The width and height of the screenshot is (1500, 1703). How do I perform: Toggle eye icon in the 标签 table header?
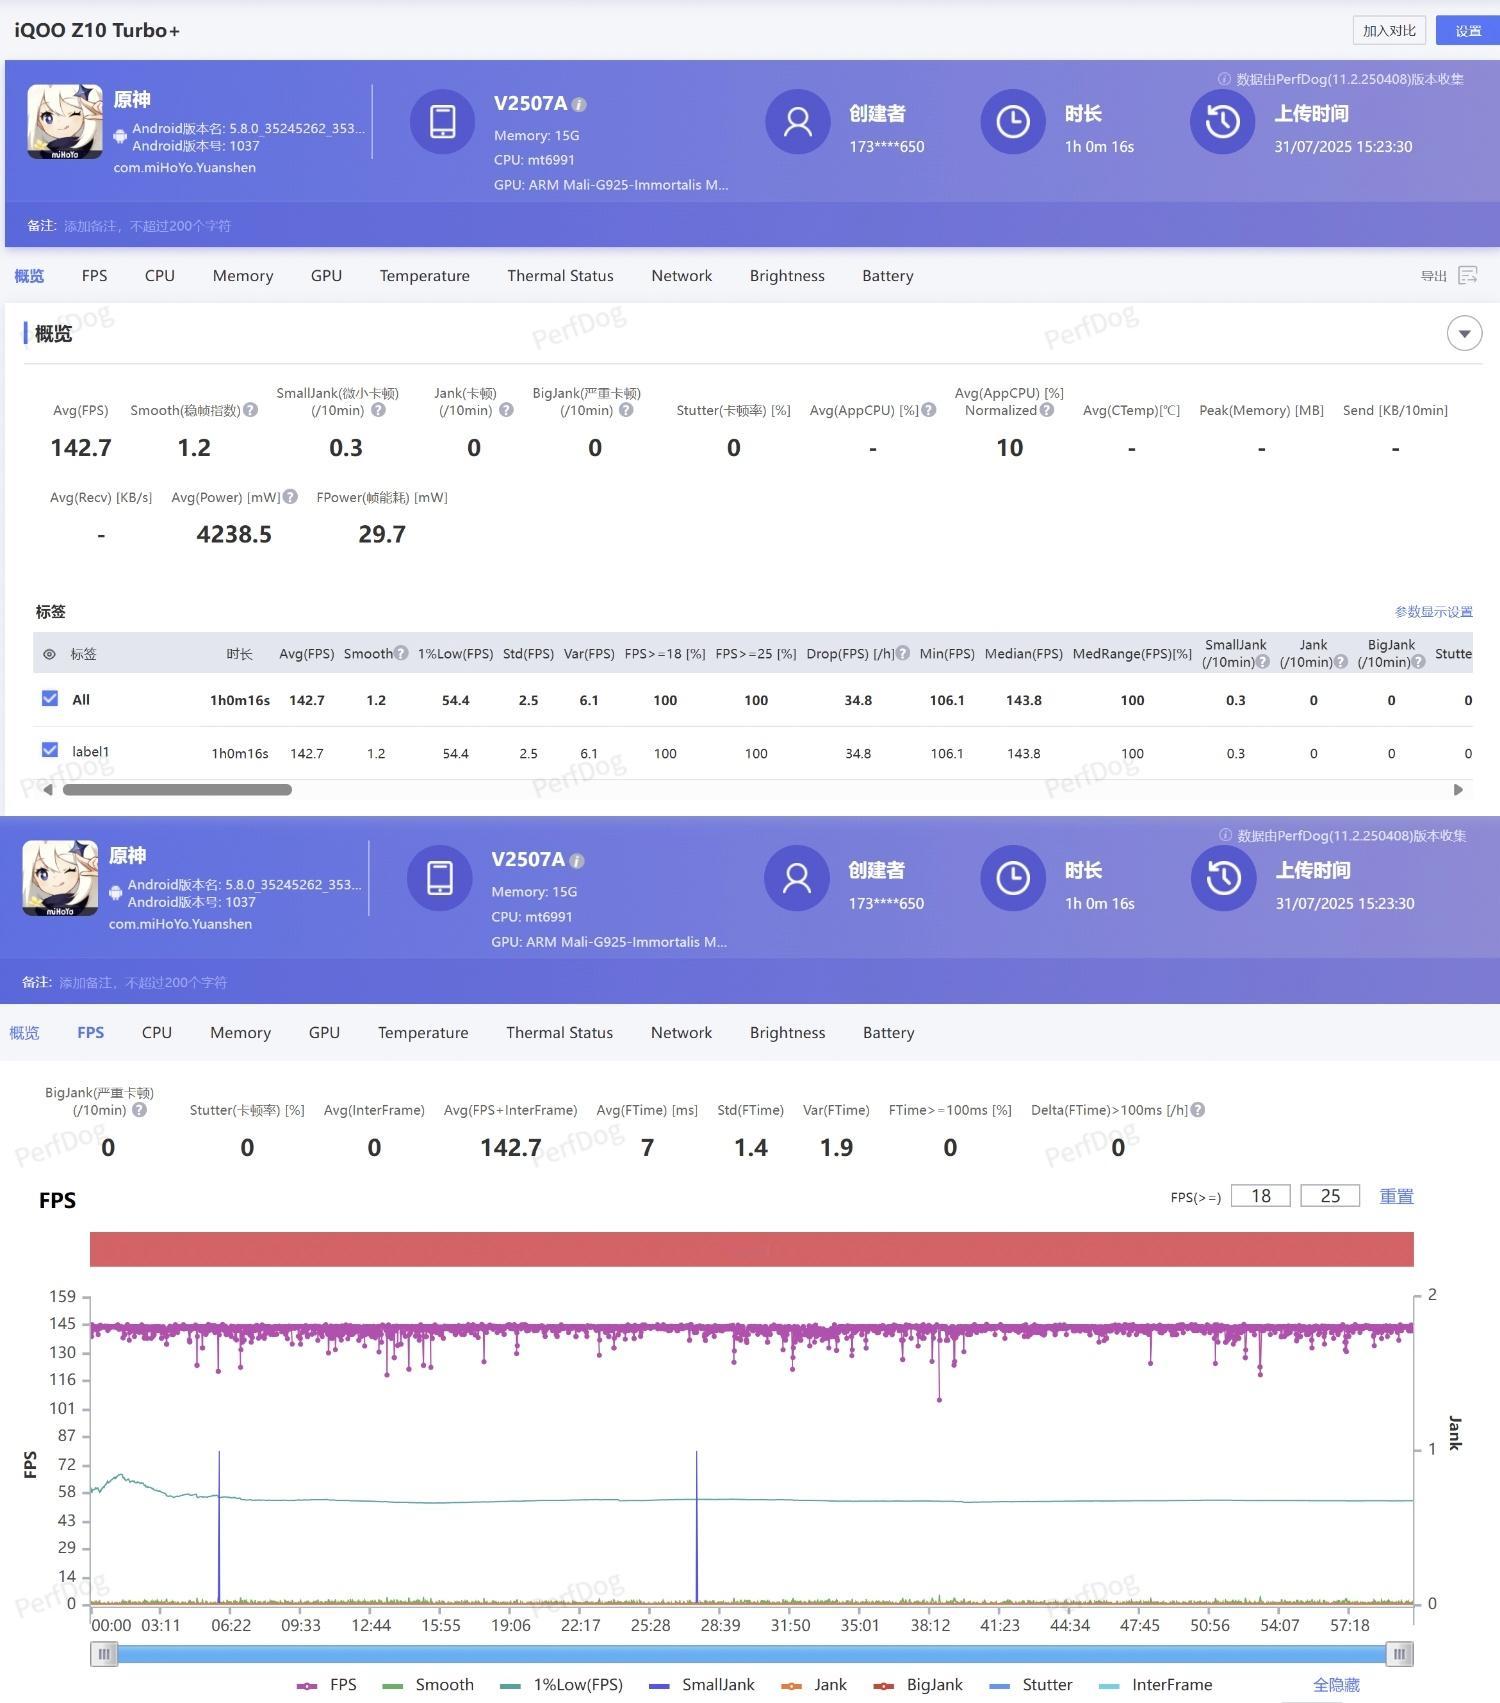point(49,654)
